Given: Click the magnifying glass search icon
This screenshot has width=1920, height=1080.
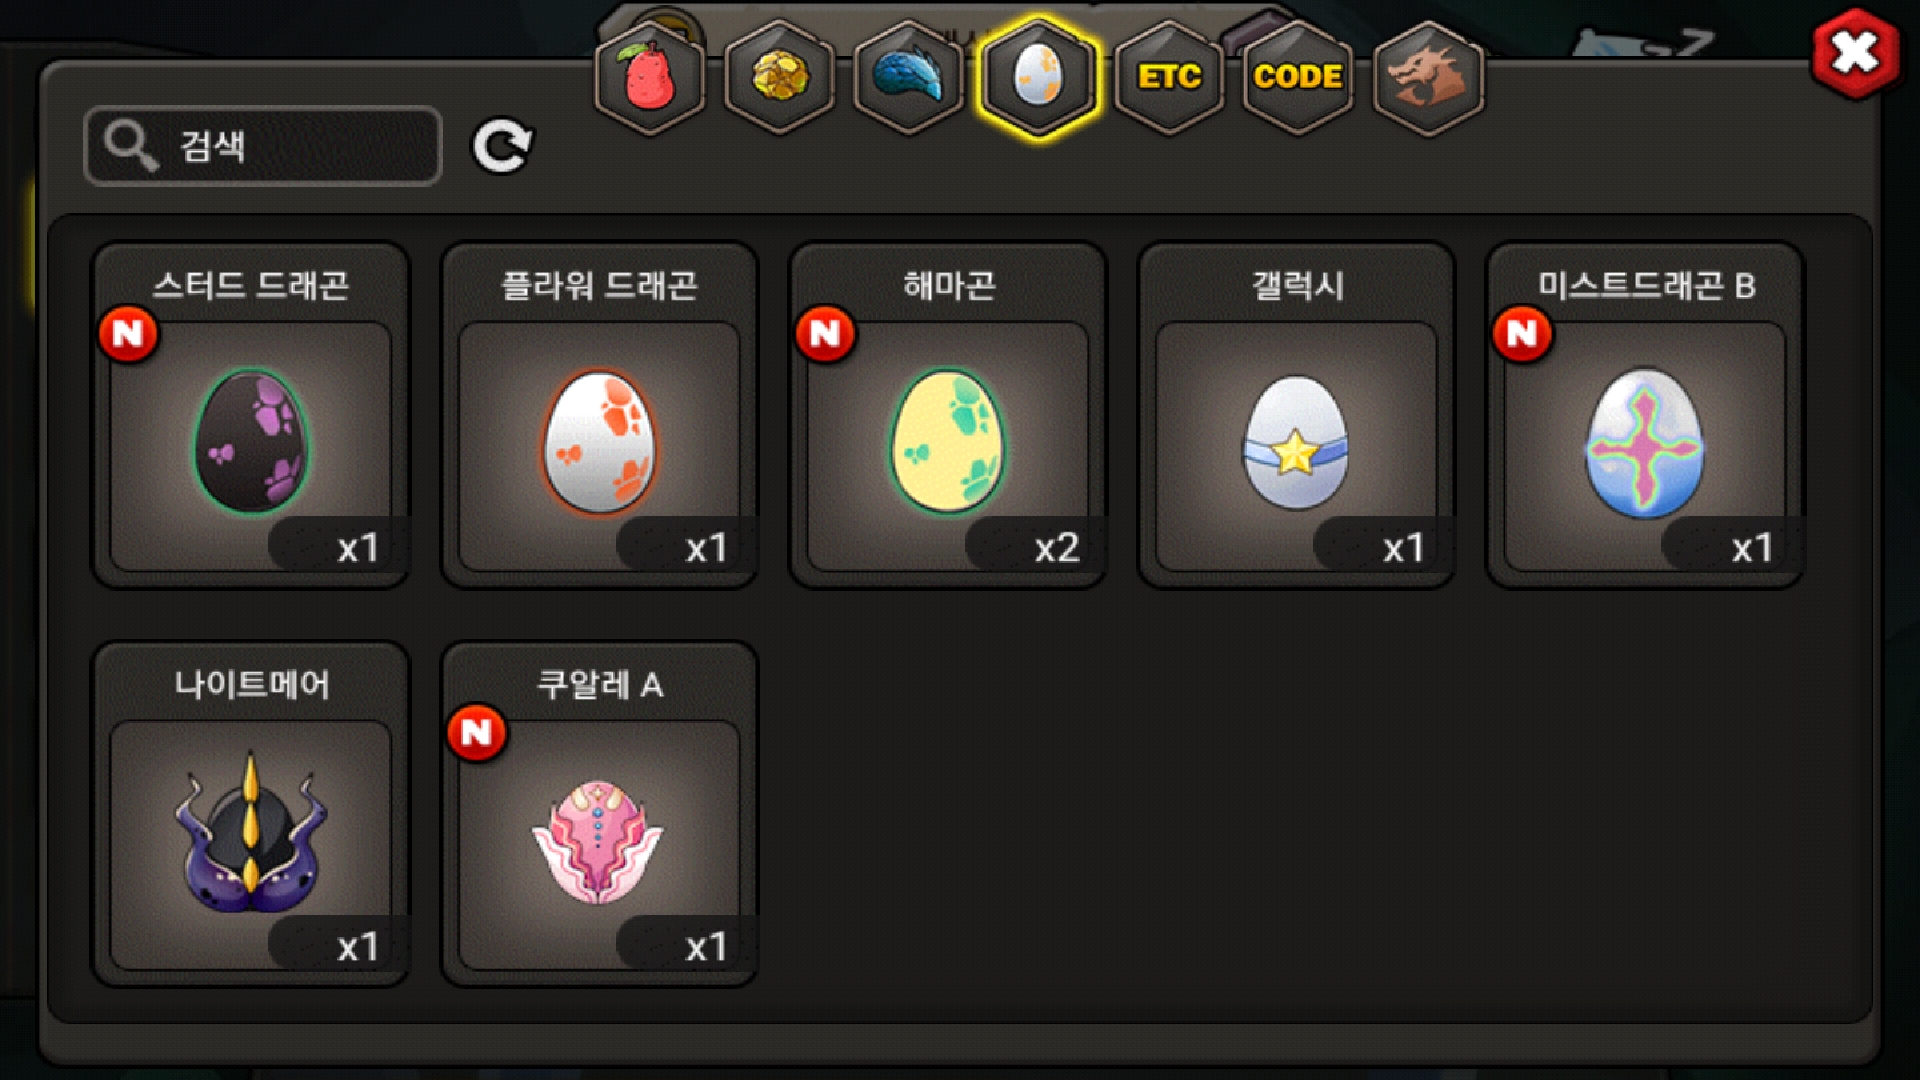Looking at the screenshot, I should coord(131,146).
